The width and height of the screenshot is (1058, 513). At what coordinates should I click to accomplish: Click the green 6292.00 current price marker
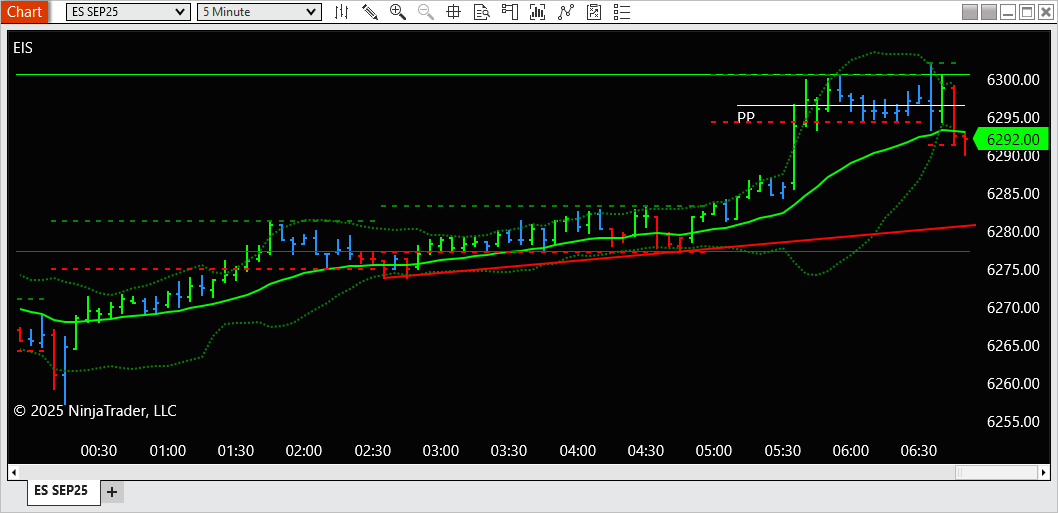1011,140
